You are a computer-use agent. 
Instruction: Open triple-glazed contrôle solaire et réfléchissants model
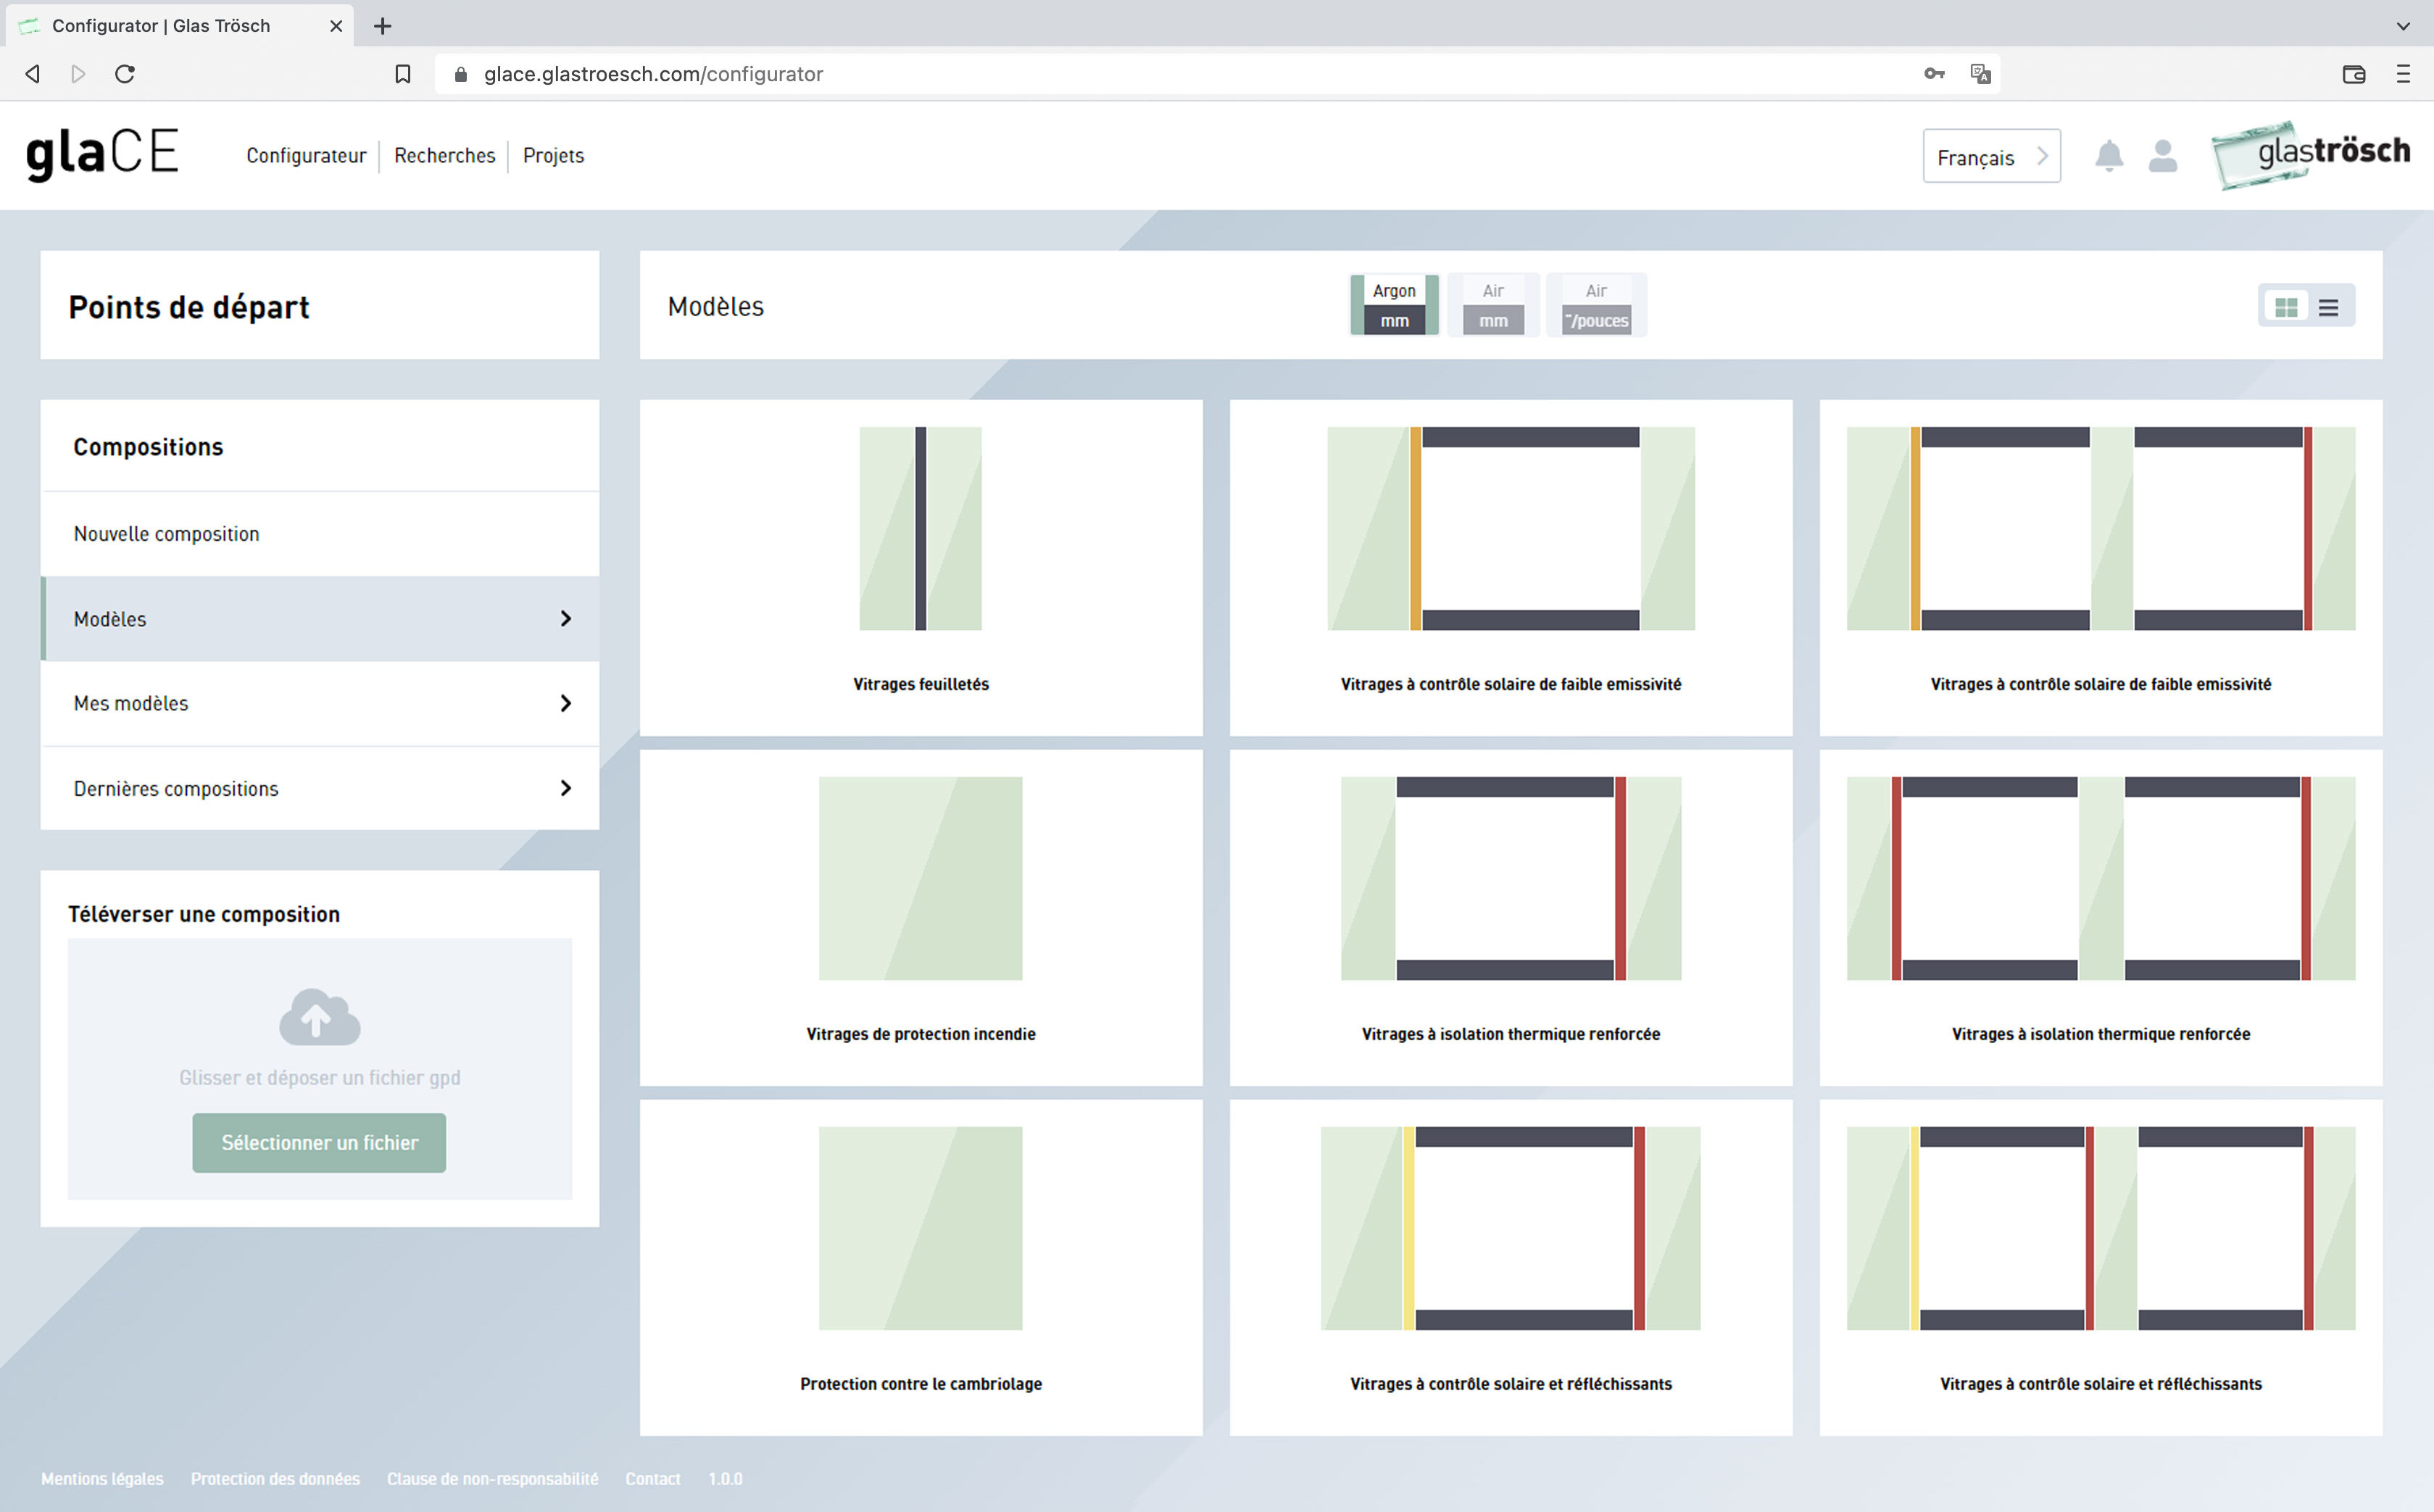point(2101,1268)
